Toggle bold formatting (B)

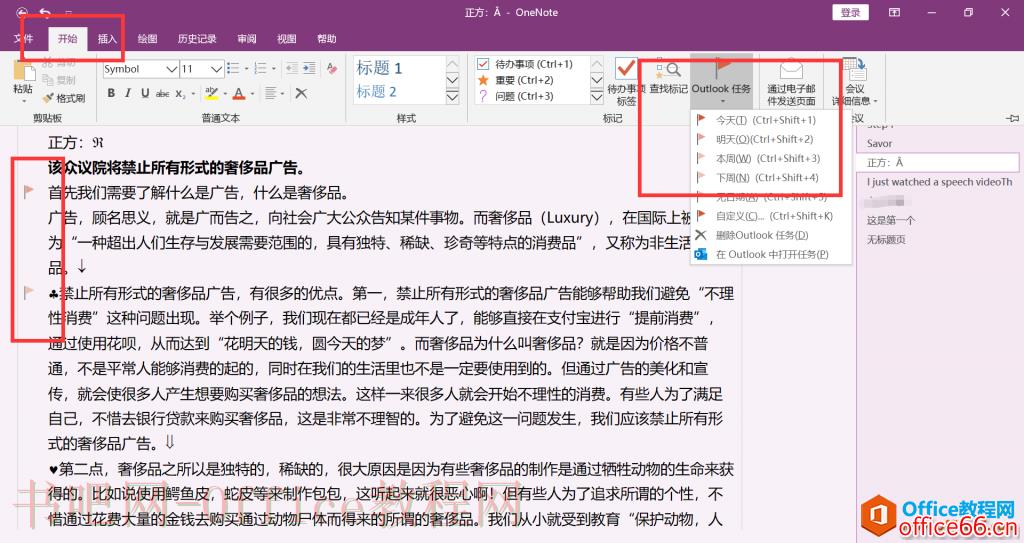coord(111,93)
